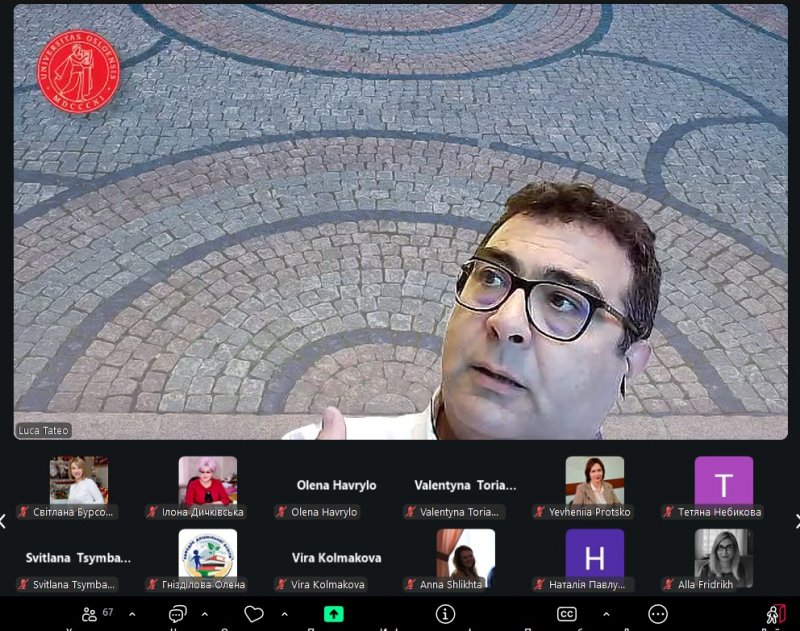Screen dimensions: 800x631
Task: Open the participants list icon
Action: click(x=90, y=614)
